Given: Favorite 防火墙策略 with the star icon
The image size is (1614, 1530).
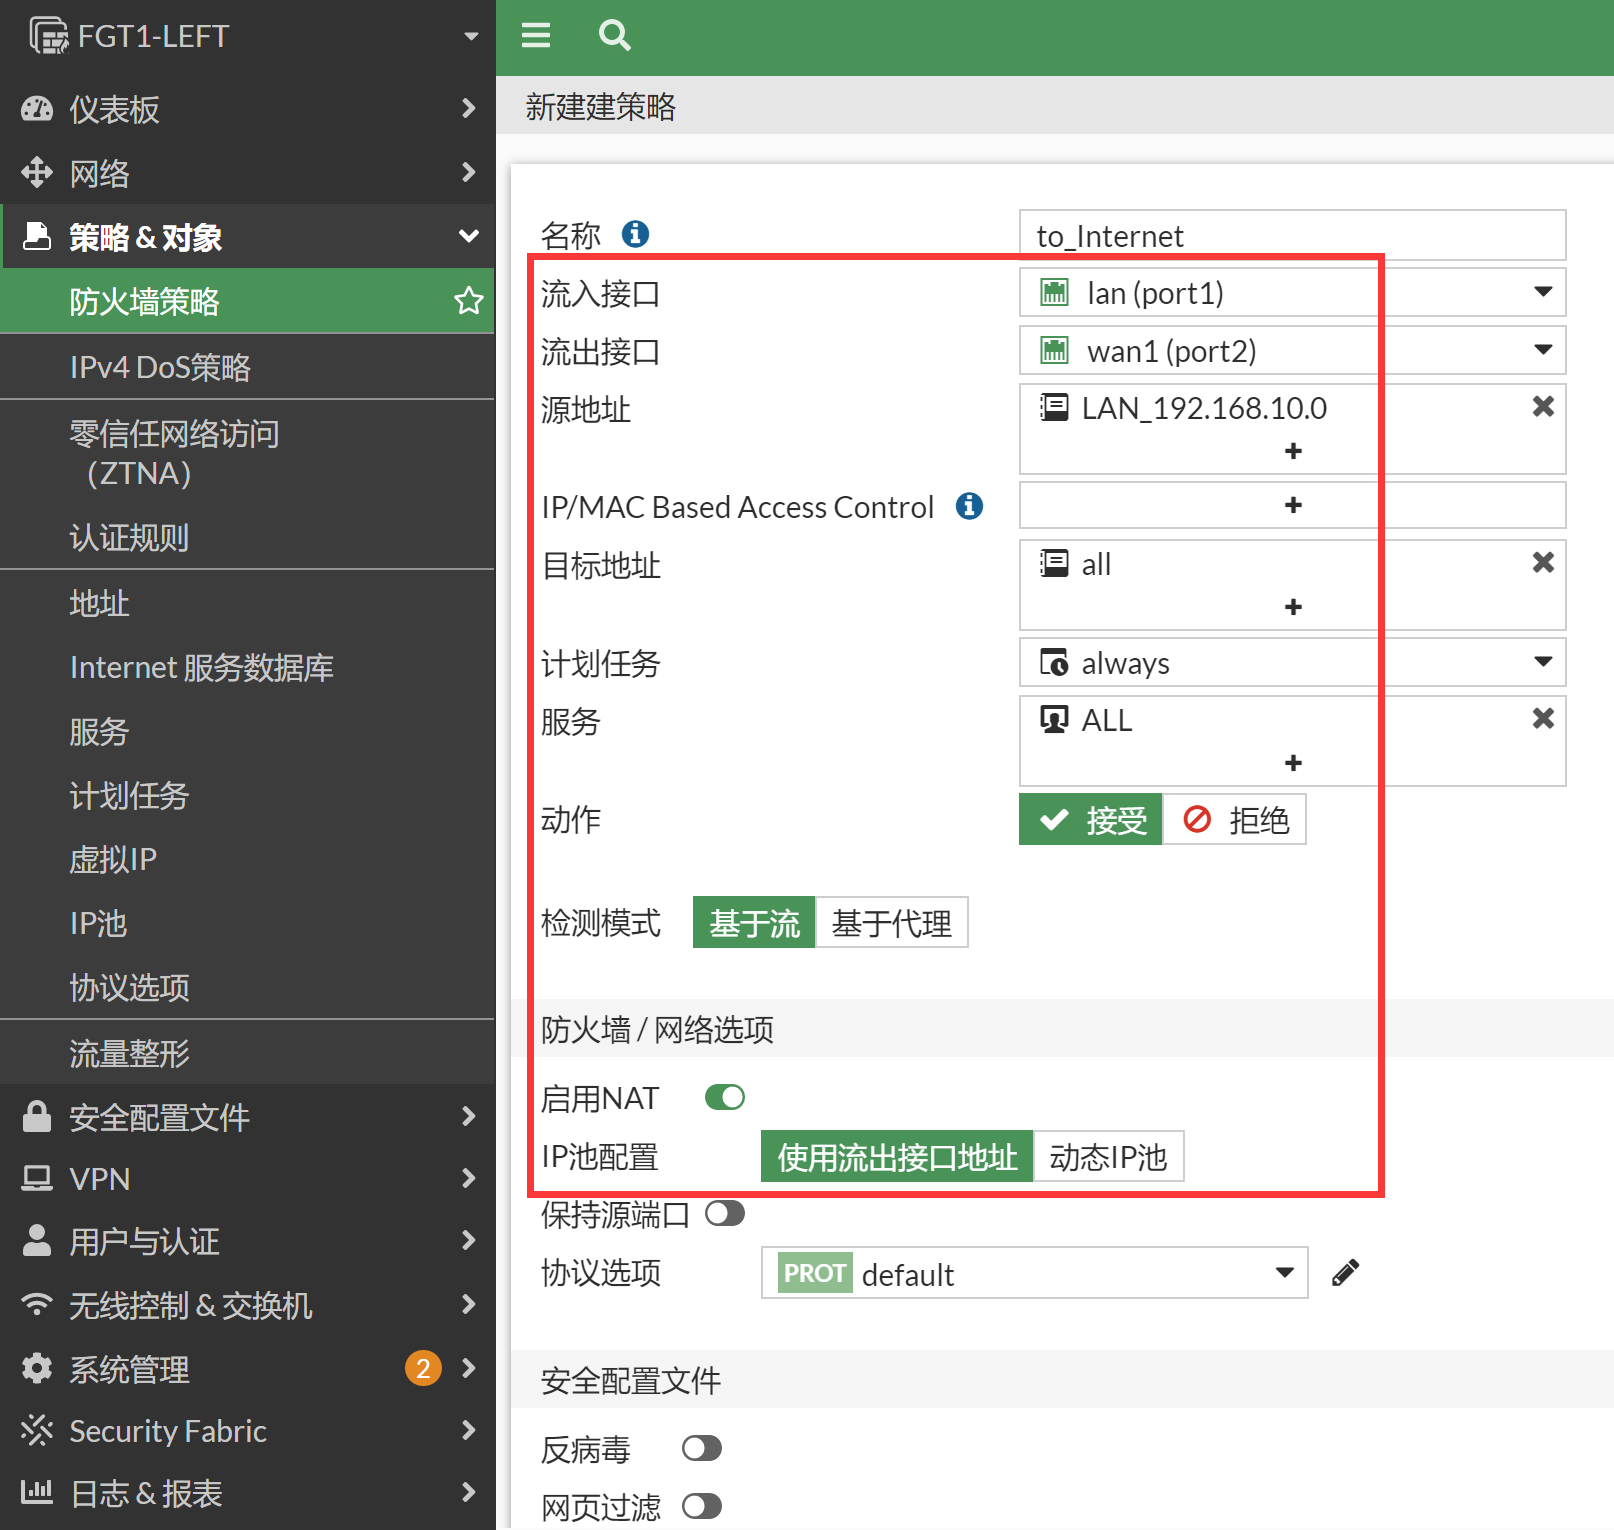Looking at the screenshot, I should (x=468, y=301).
